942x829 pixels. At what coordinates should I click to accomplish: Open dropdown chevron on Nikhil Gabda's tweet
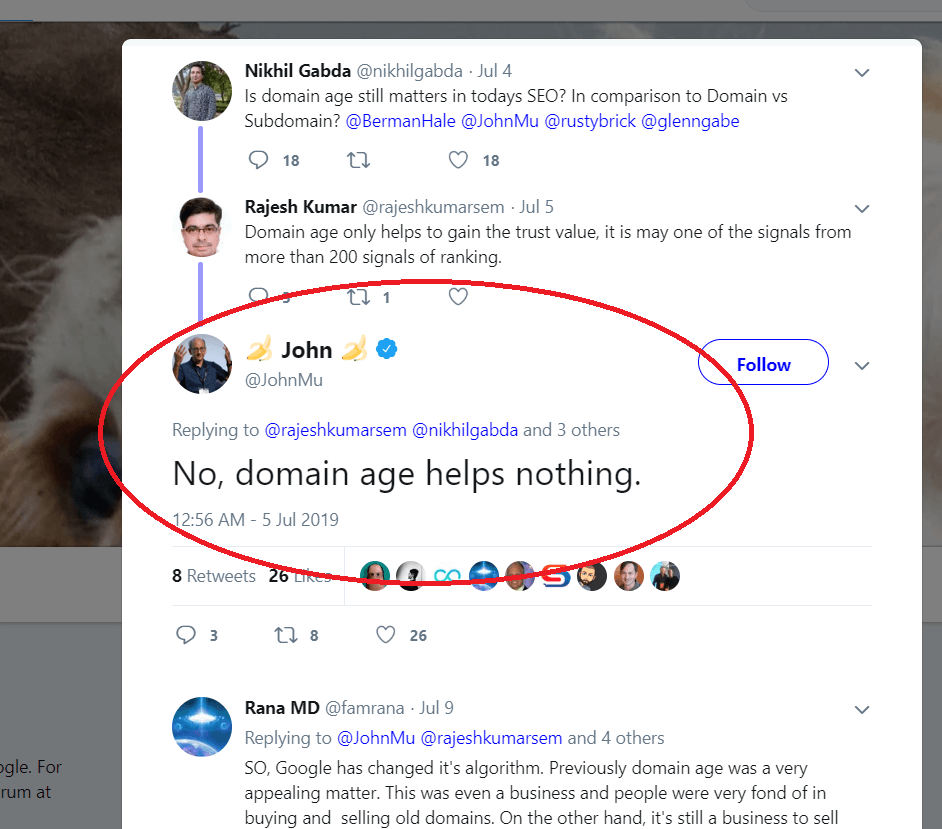861,73
